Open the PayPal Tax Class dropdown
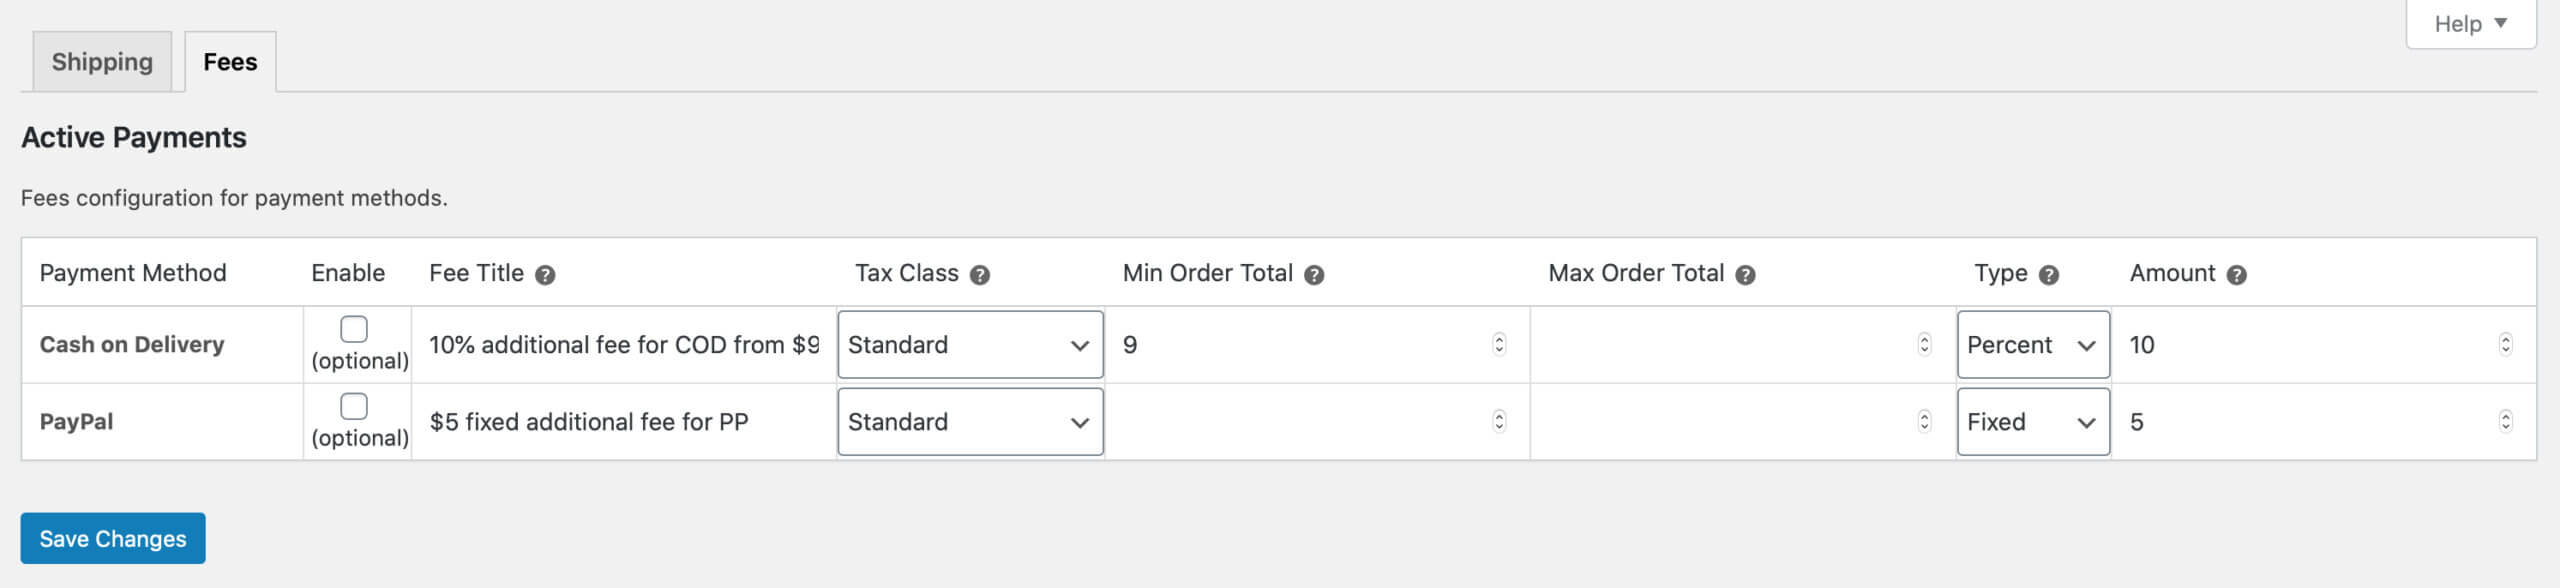Viewport: 2560px width, 588px height. (x=970, y=421)
